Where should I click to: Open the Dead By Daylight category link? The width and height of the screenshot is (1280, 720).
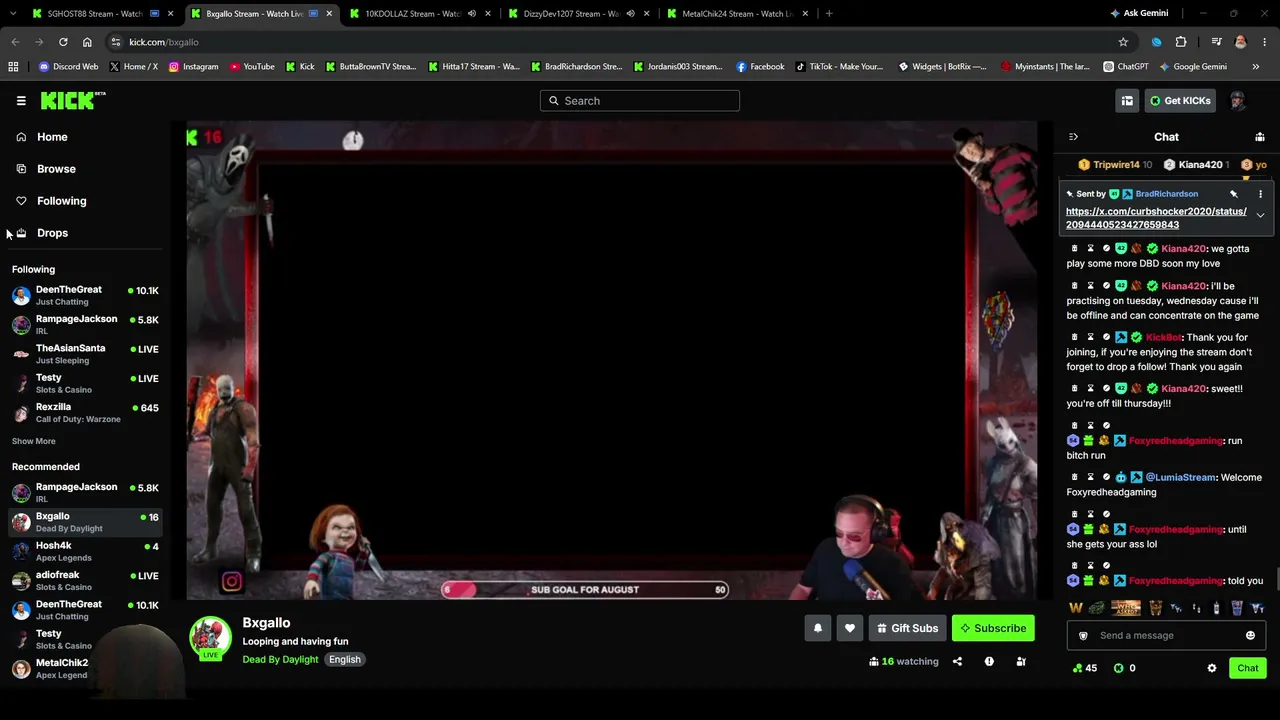click(280, 660)
